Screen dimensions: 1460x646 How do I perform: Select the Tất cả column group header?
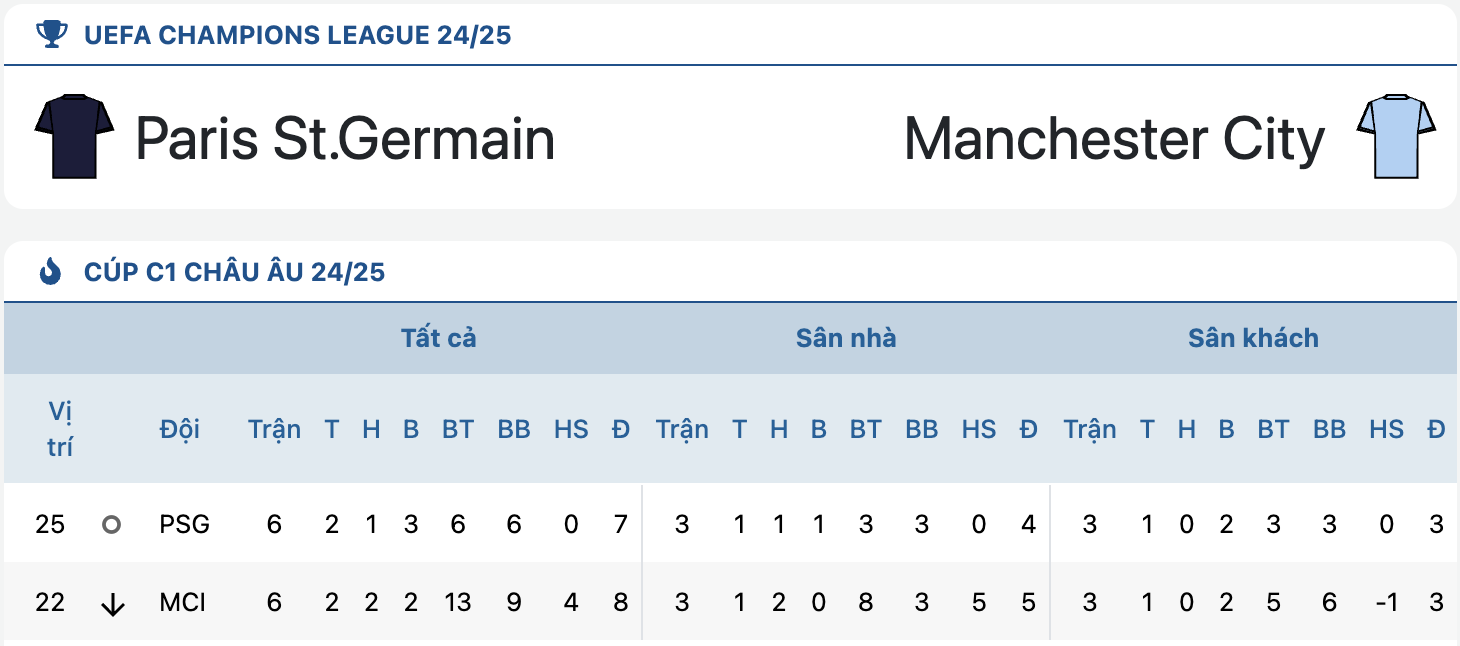coord(439,338)
